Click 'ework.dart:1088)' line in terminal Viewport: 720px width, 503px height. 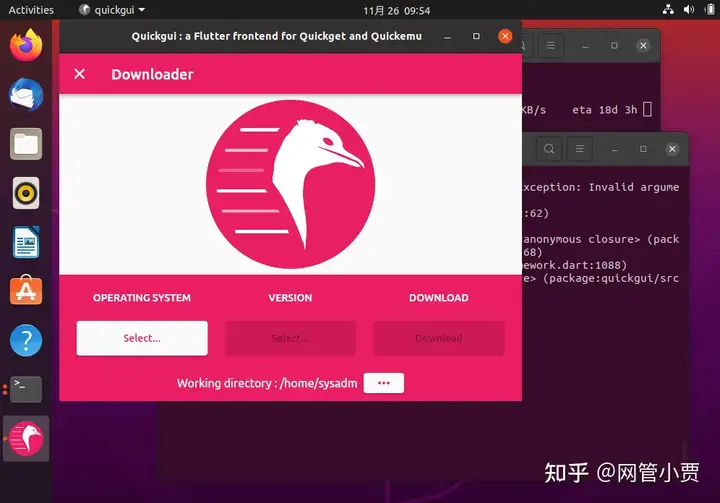click(574, 265)
